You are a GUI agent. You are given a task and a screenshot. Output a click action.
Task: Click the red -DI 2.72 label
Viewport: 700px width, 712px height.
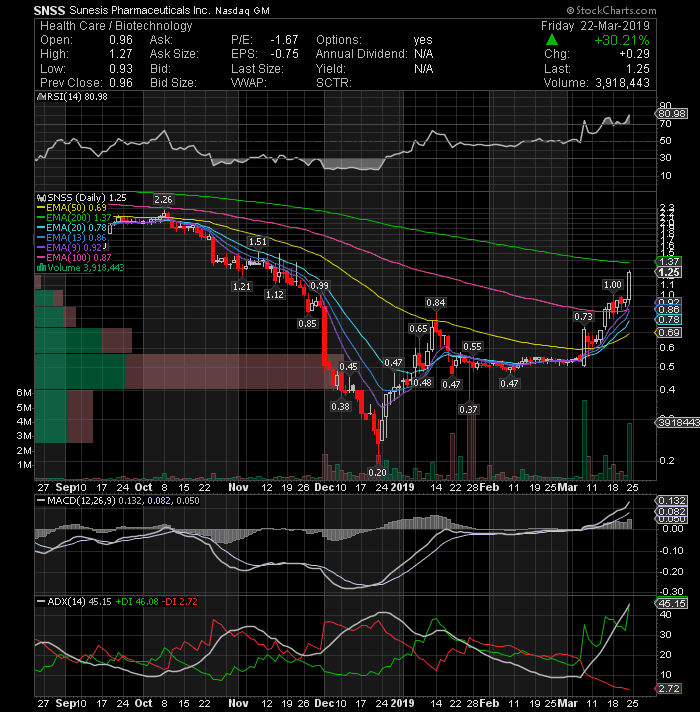[x=180, y=602]
